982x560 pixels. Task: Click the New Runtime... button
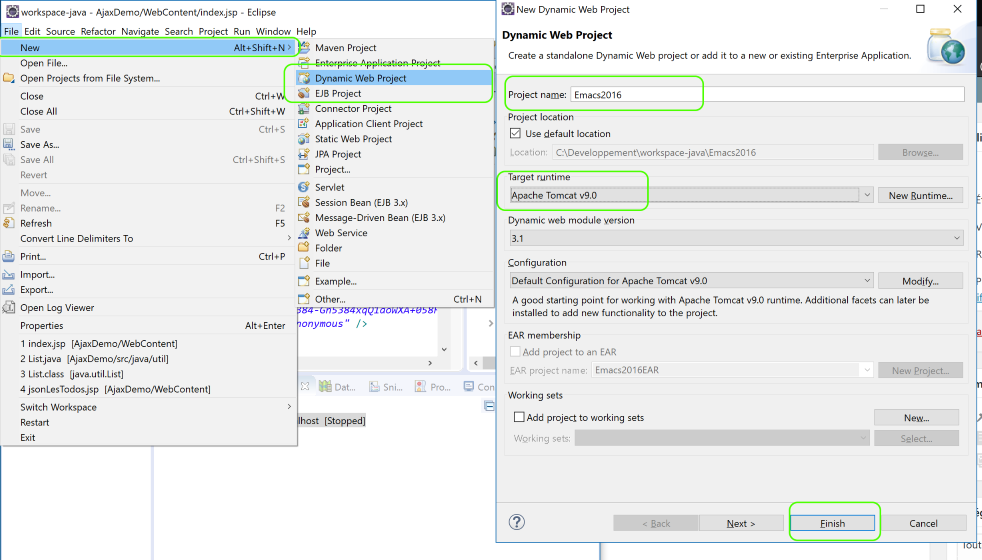[x=920, y=195]
